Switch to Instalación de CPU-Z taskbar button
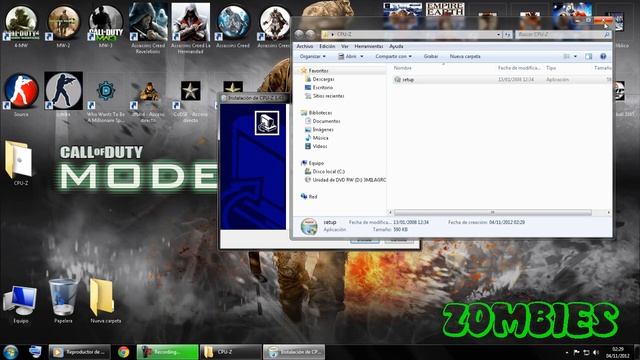Screen dimensions: 640x360 294,352
